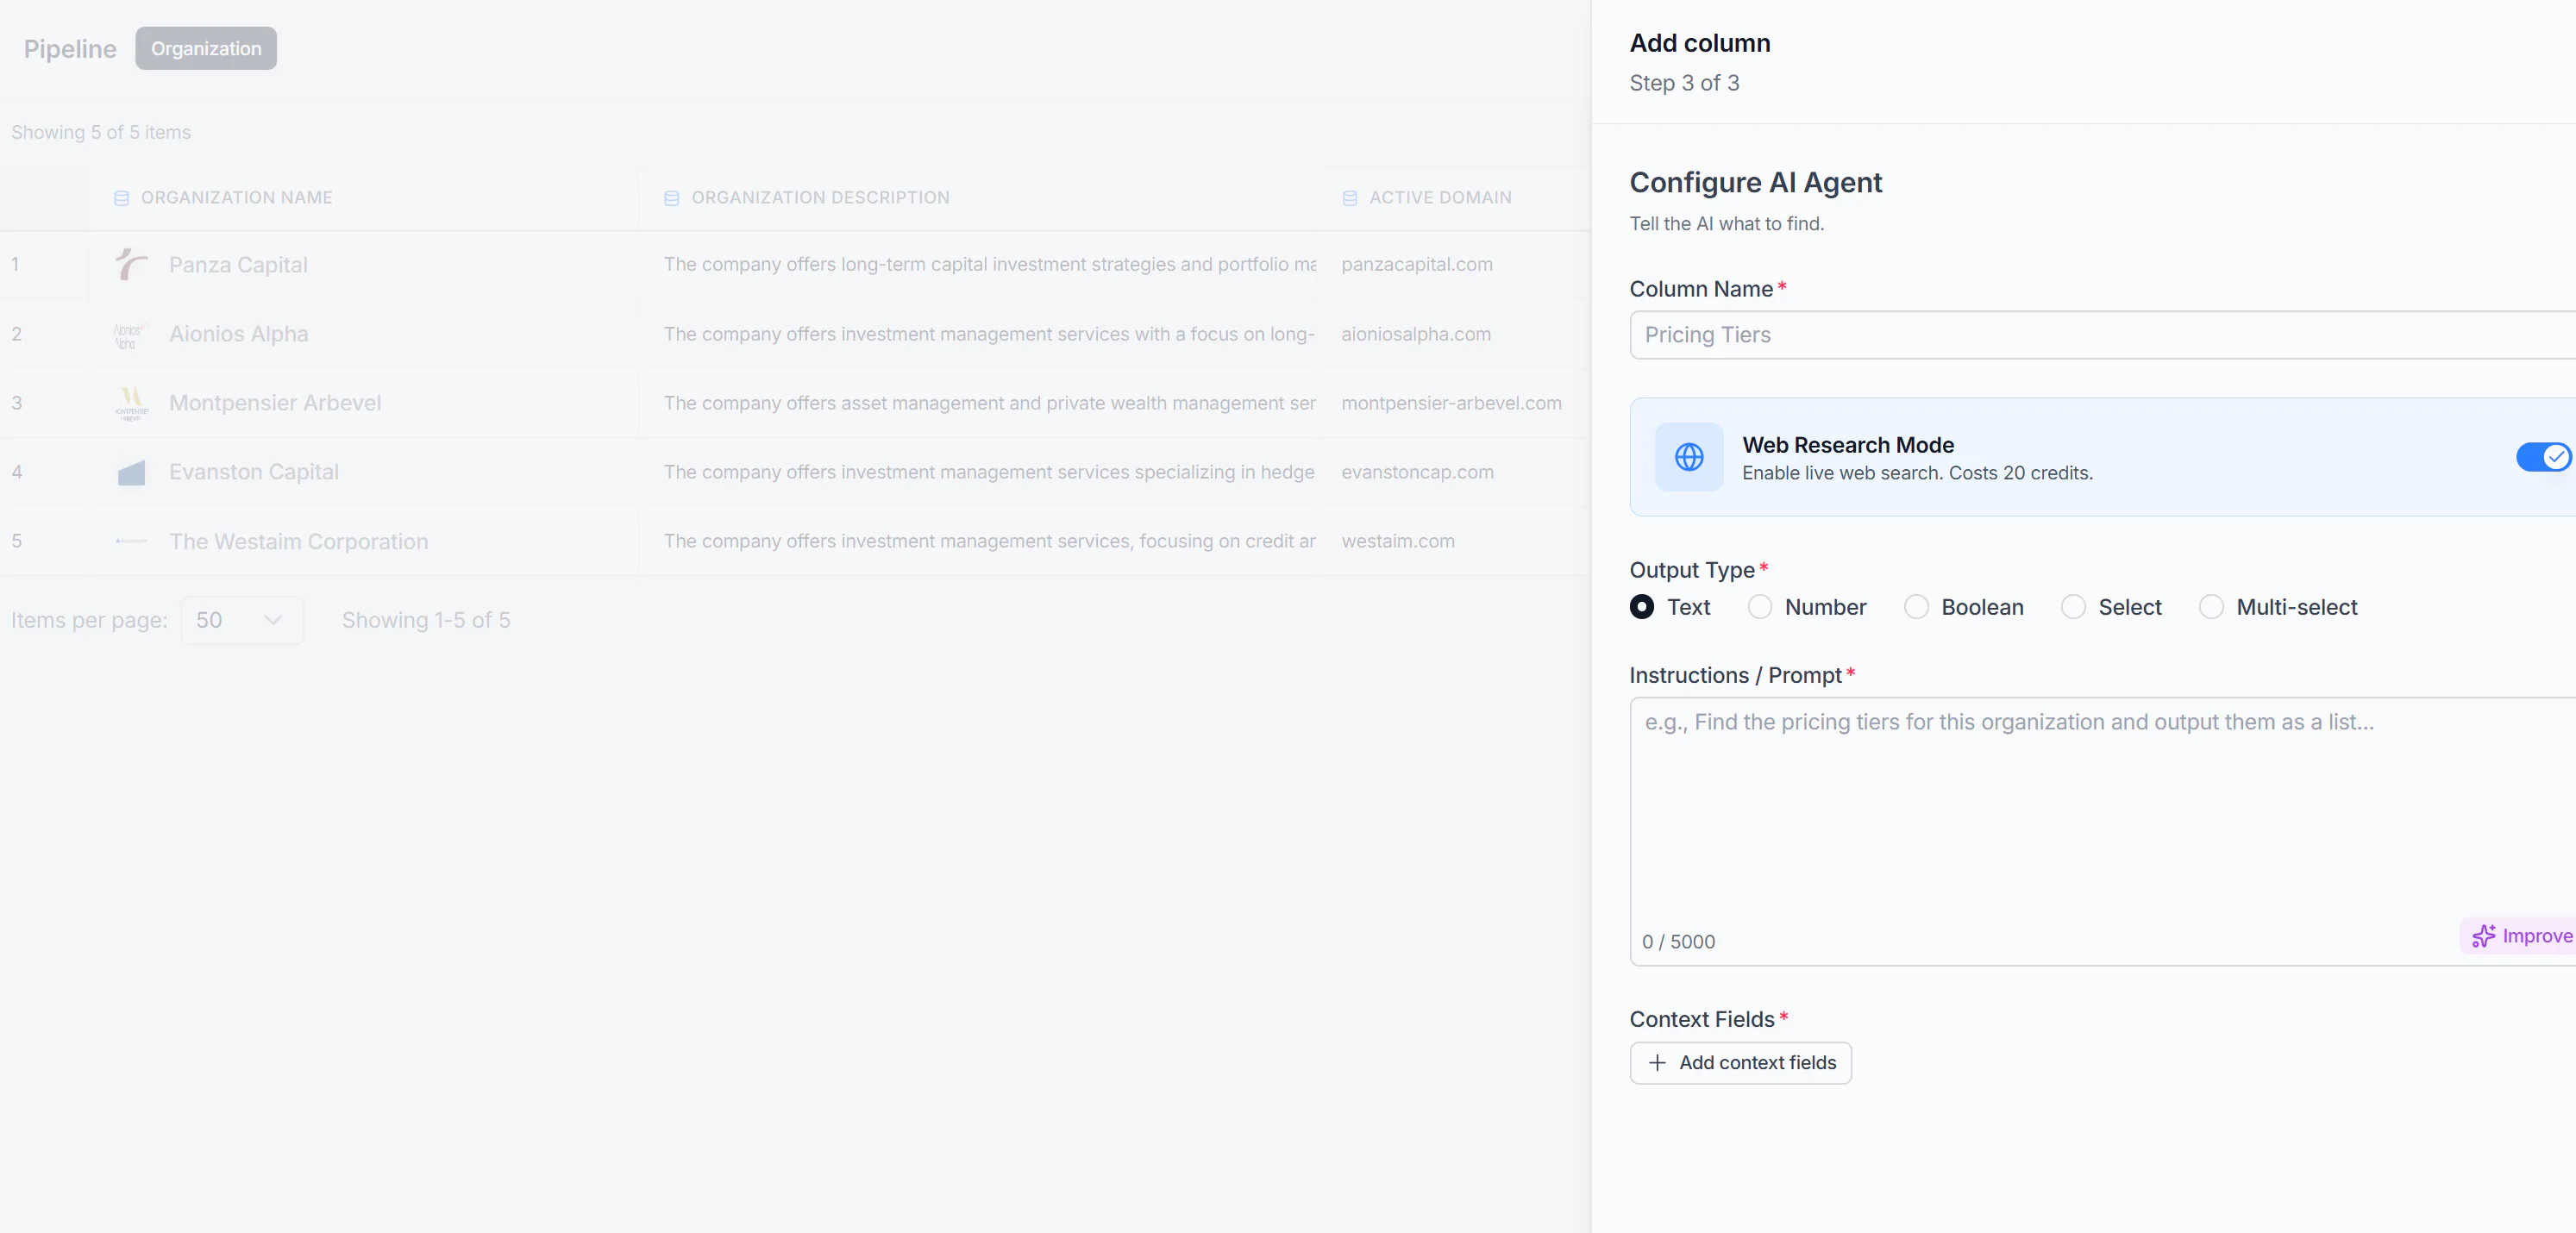The width and height of the screenshot is (2576, 1233).
Task: Click the Organization Description column icon
Action: tap(672, 198)
